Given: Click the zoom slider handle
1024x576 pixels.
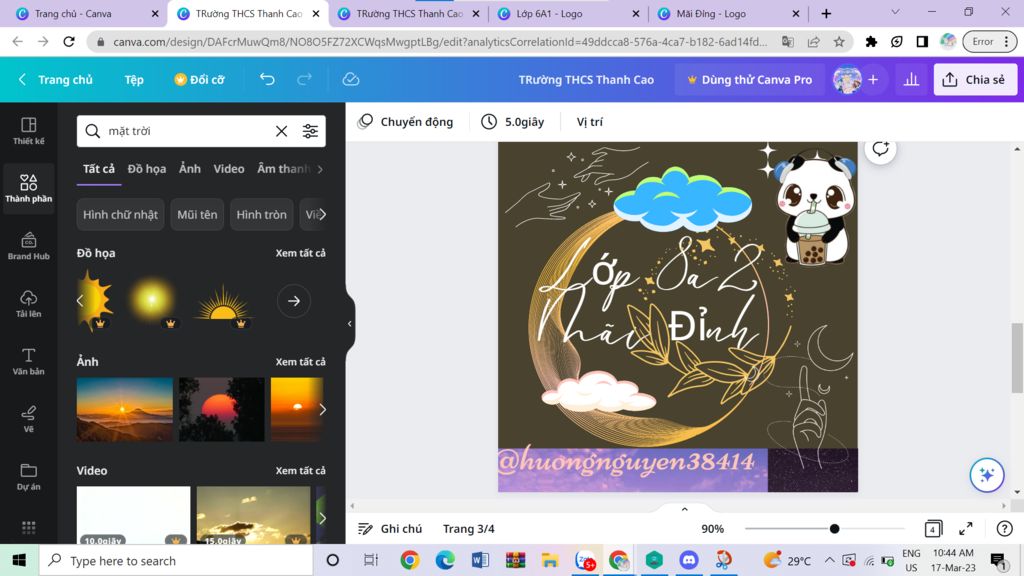Looking at the screenshot, I should tap(834, 528).
